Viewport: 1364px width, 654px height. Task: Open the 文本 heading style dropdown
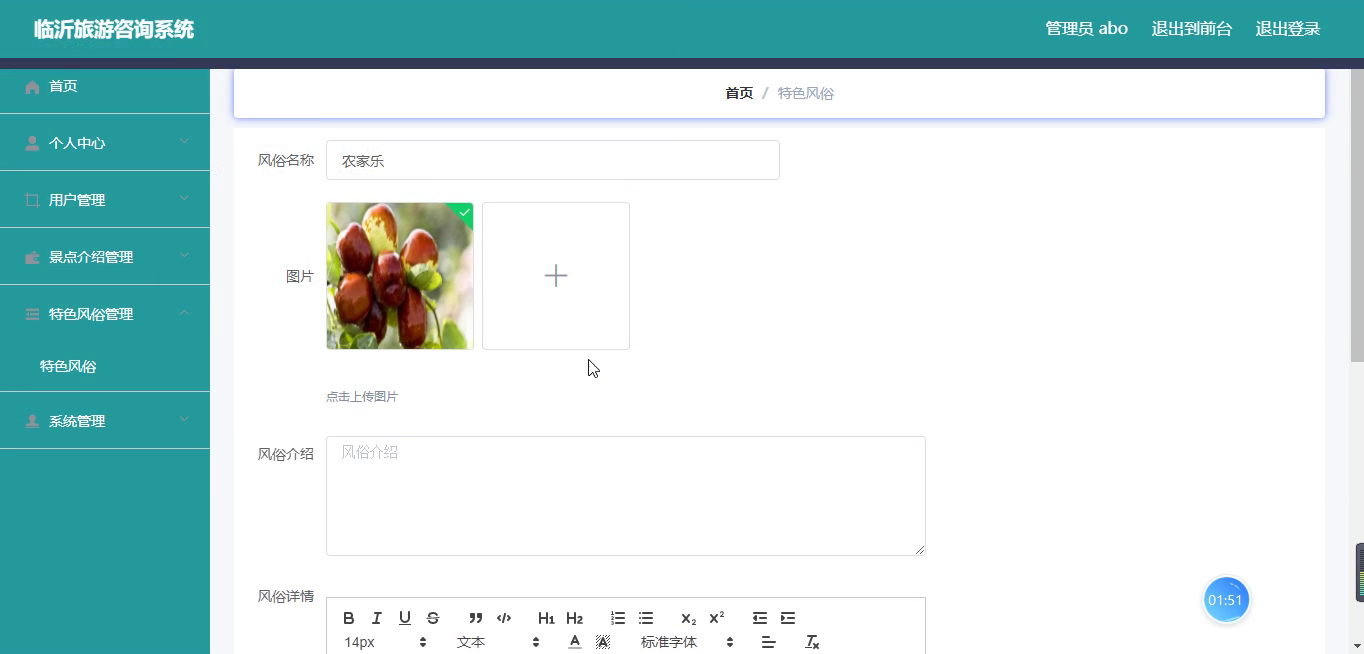(498, 642)
